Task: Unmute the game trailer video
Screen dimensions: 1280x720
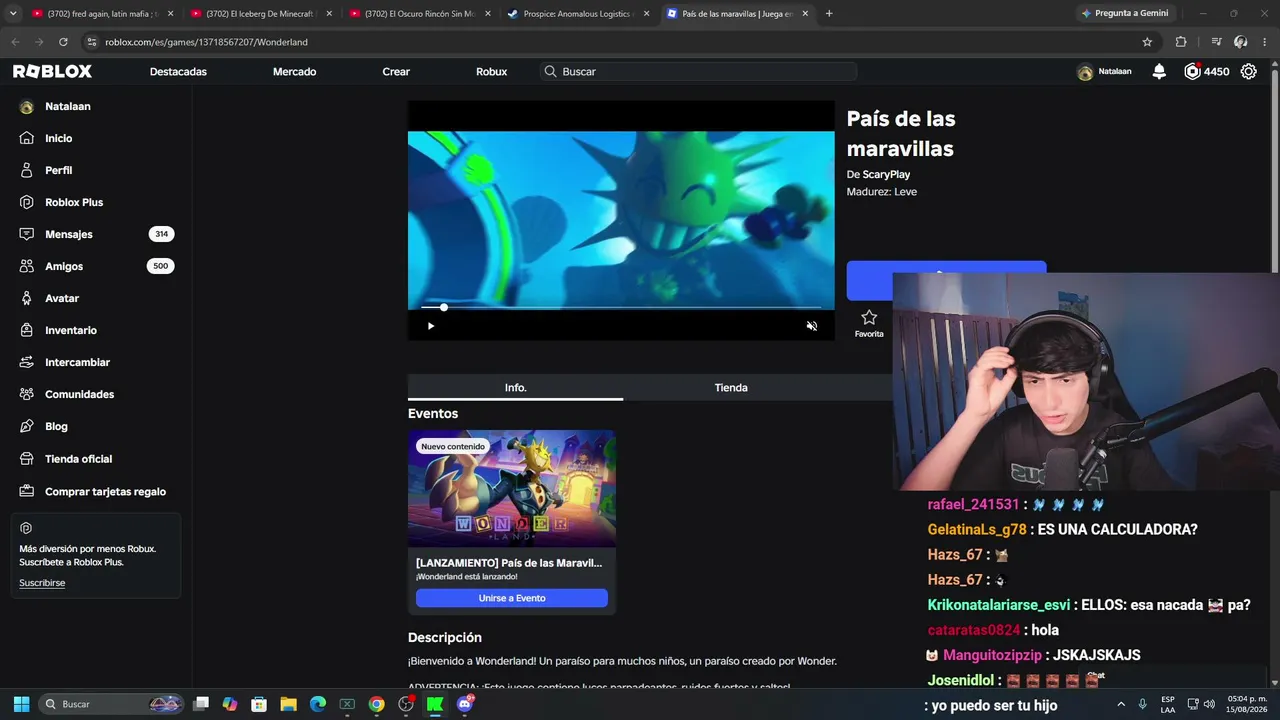Action: click(812, 326)
